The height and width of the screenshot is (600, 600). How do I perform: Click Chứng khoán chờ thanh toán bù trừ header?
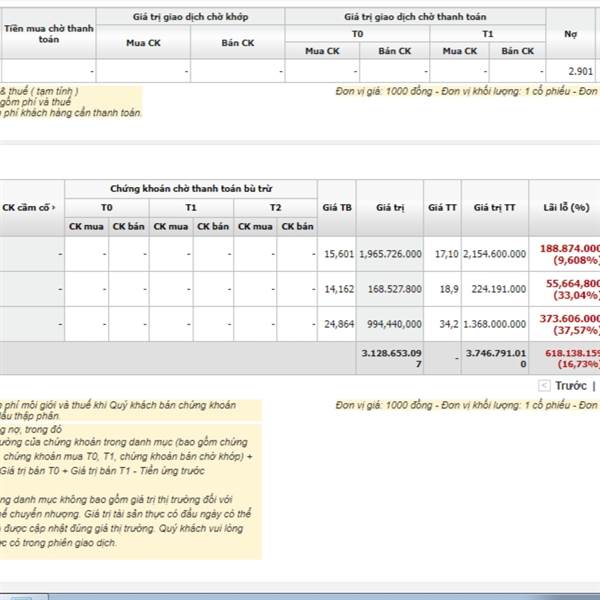191,188
